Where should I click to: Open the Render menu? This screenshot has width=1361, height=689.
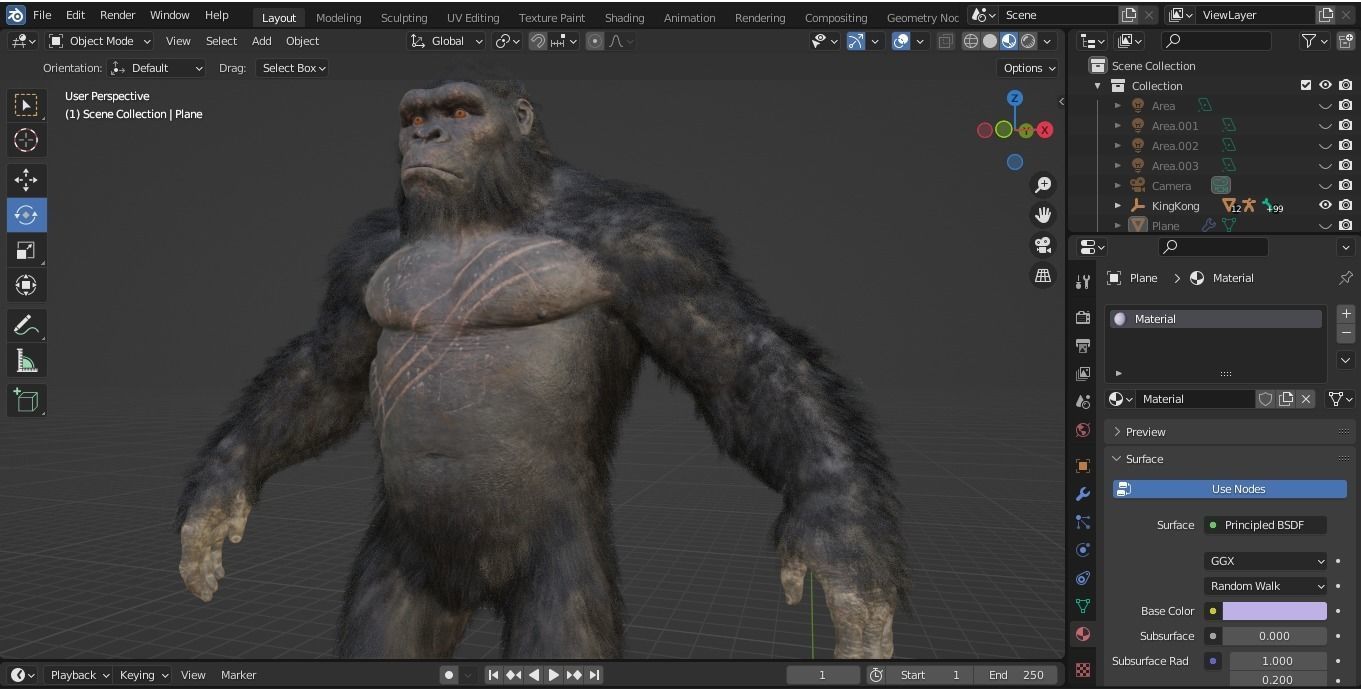117,15
